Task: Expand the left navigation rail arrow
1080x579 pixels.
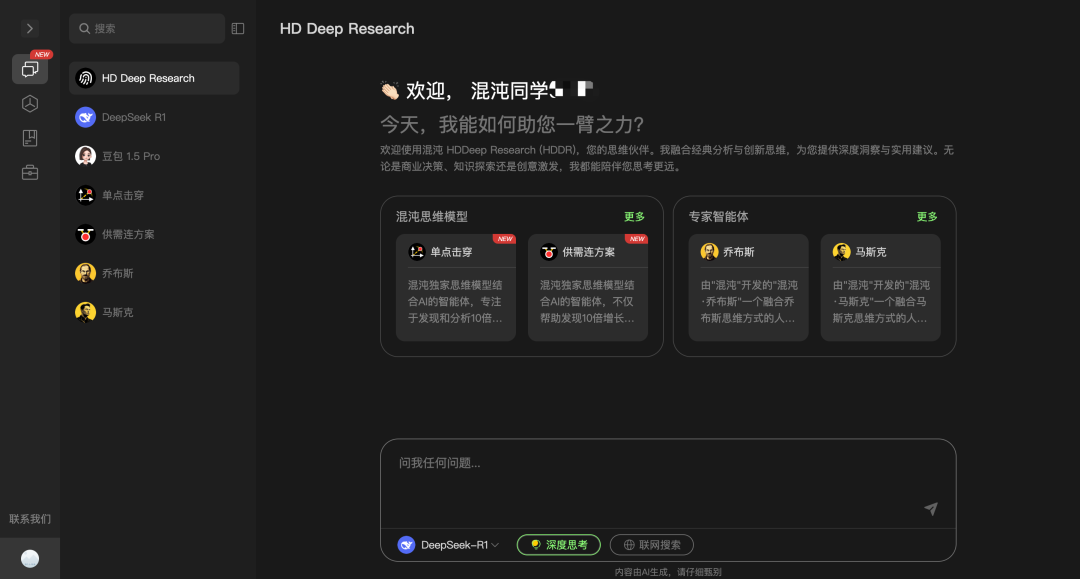Action: pyautogui.click(x=30, y=28)
